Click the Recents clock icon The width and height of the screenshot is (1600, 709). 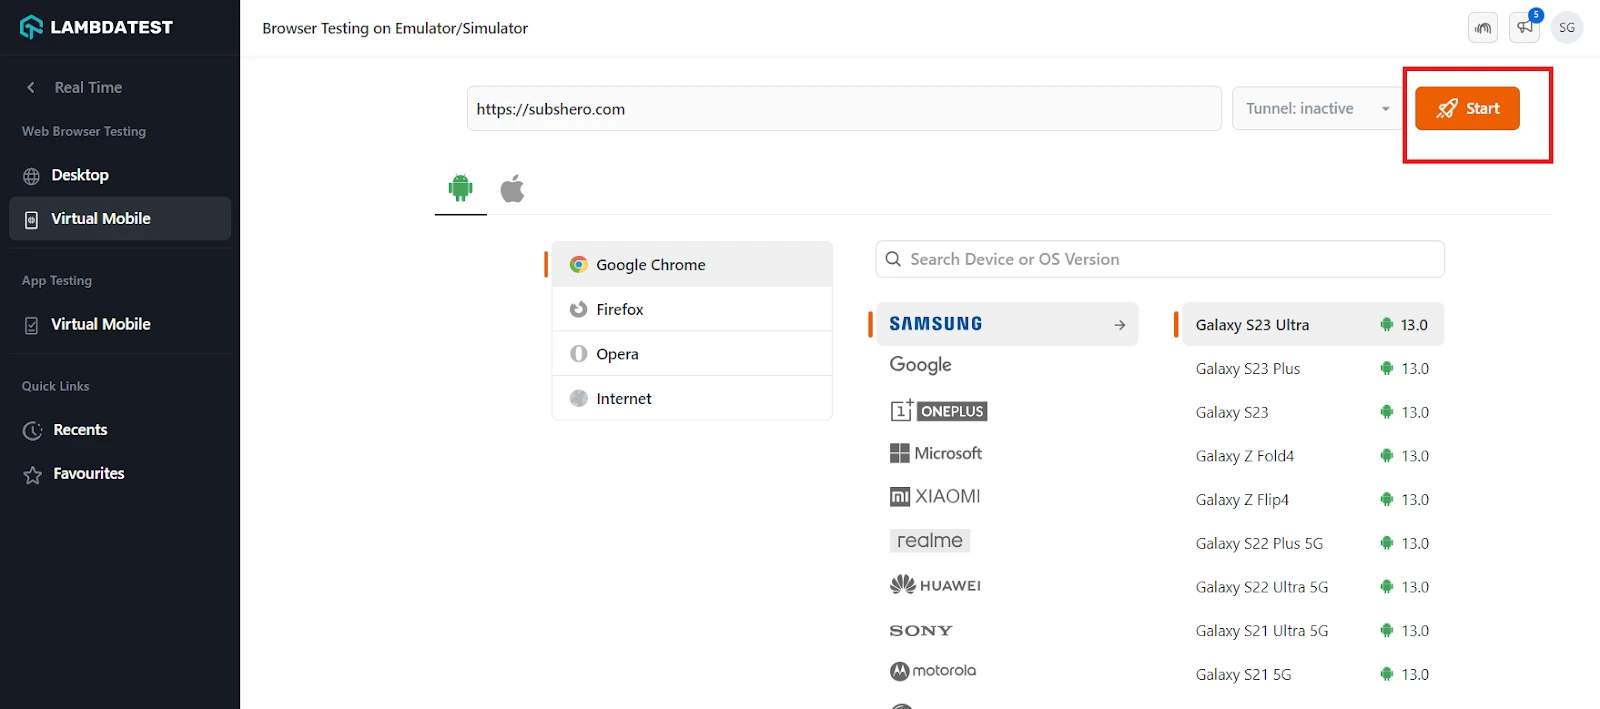pyautogui.click(x=33, y=431)
